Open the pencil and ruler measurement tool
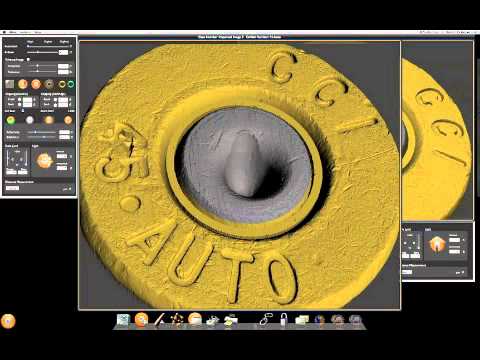Viewport: 480px width, 360px height. point(159,319)
